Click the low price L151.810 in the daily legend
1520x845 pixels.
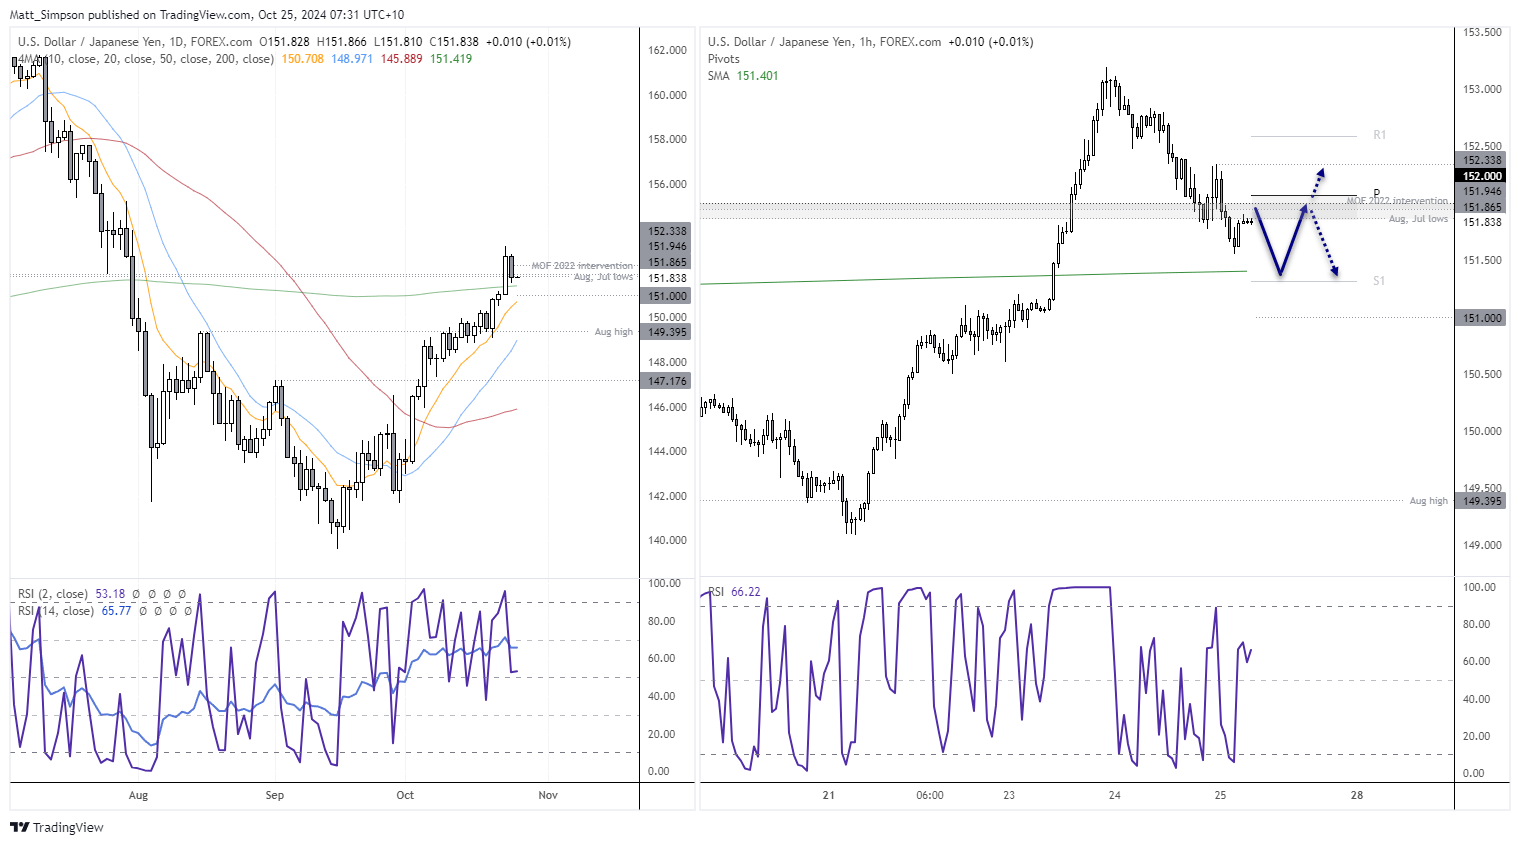click(x=398, y=42)
